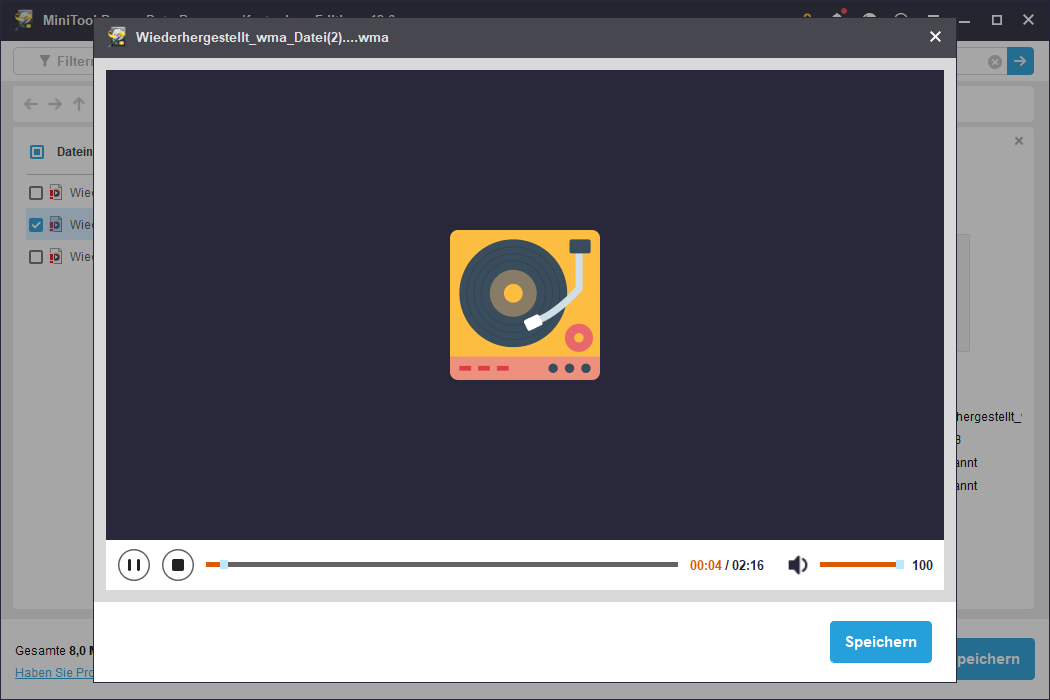Go back with the left arrow
Screen dimensions: 1050x700
point(31,104)
